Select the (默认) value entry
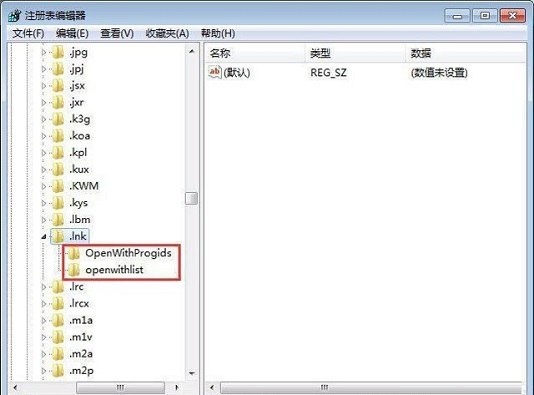The image size is (534, 395). tap(237, 73)
